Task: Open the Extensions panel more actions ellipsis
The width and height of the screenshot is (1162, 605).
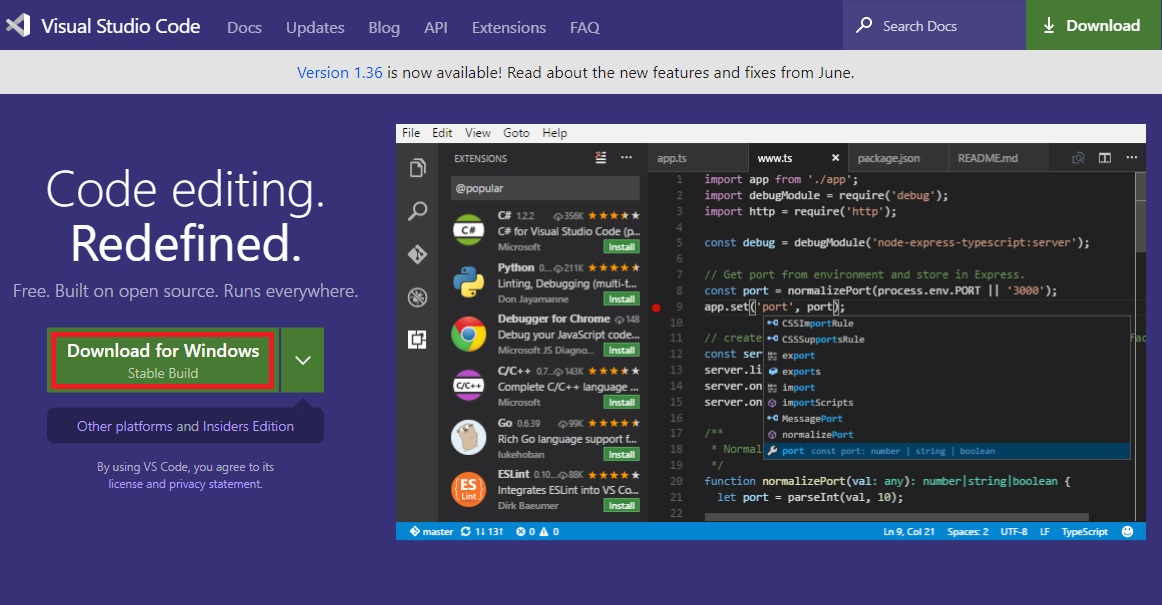Action: coord(627,157)
